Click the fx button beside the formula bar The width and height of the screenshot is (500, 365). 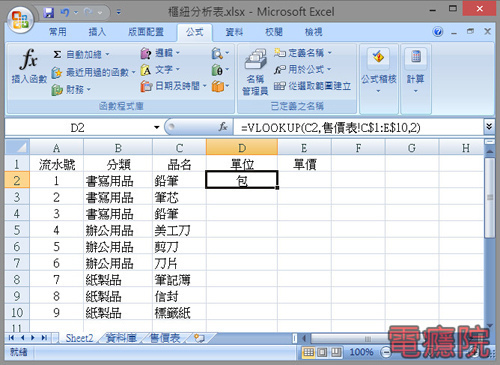[x=223, y=127]
